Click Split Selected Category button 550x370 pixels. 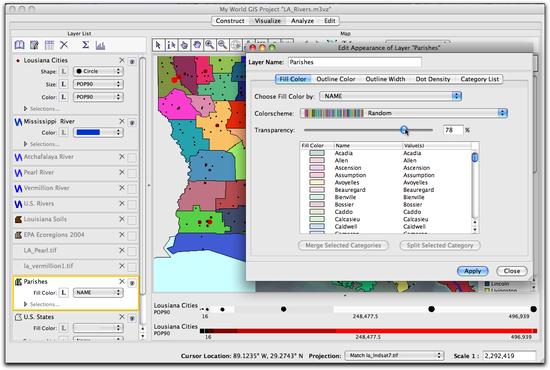tap(440, 245)
